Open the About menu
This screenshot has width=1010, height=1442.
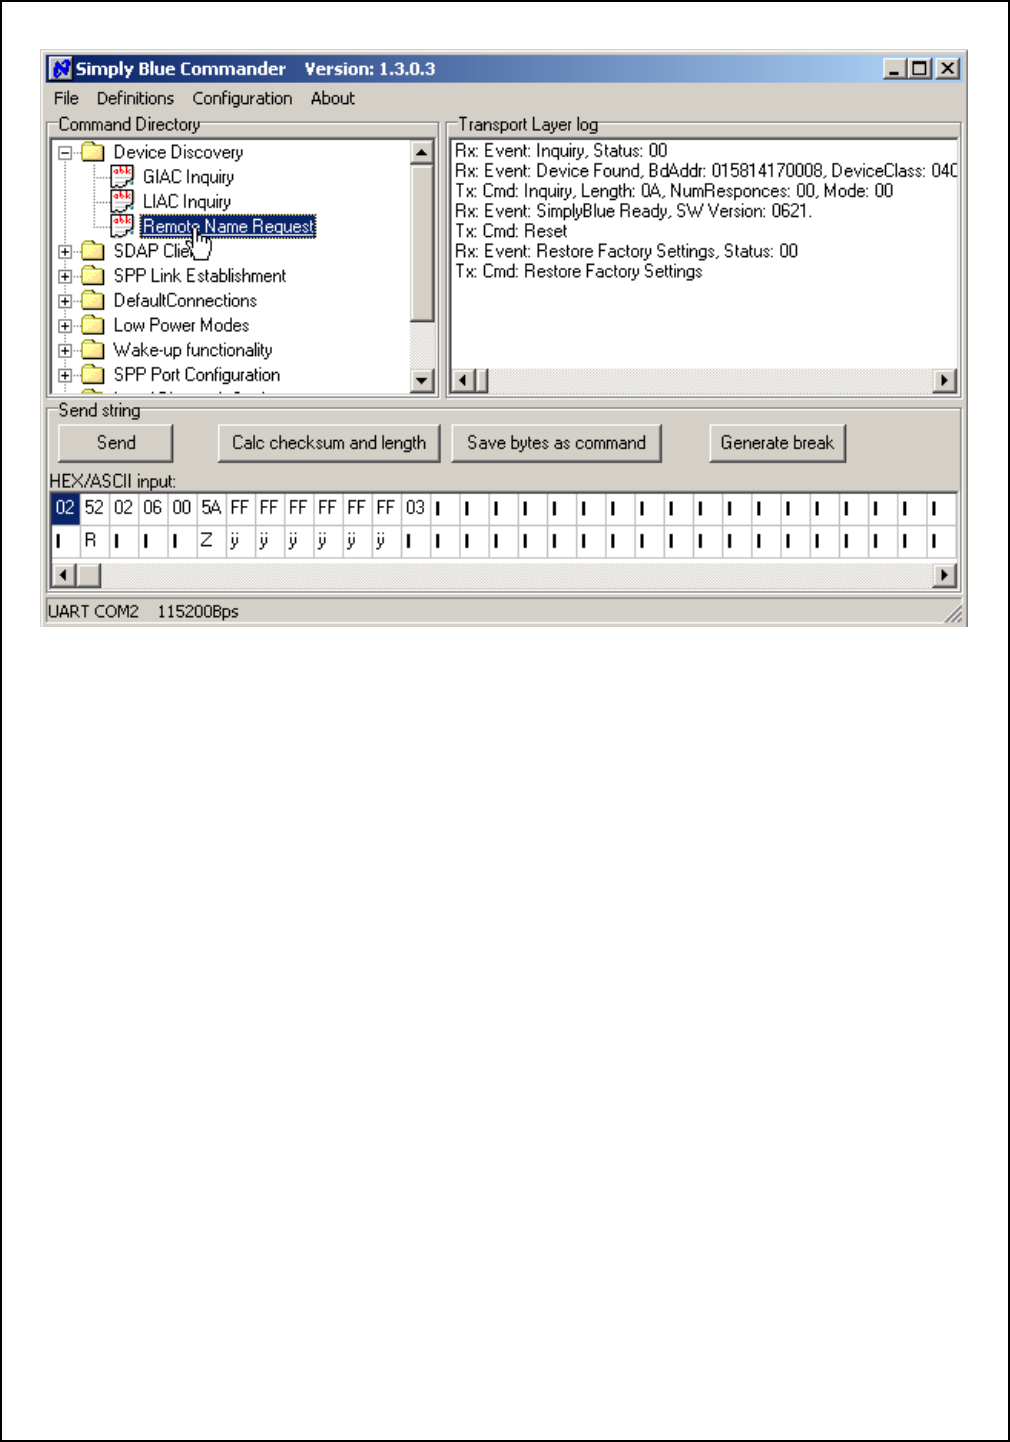point(332,98)
